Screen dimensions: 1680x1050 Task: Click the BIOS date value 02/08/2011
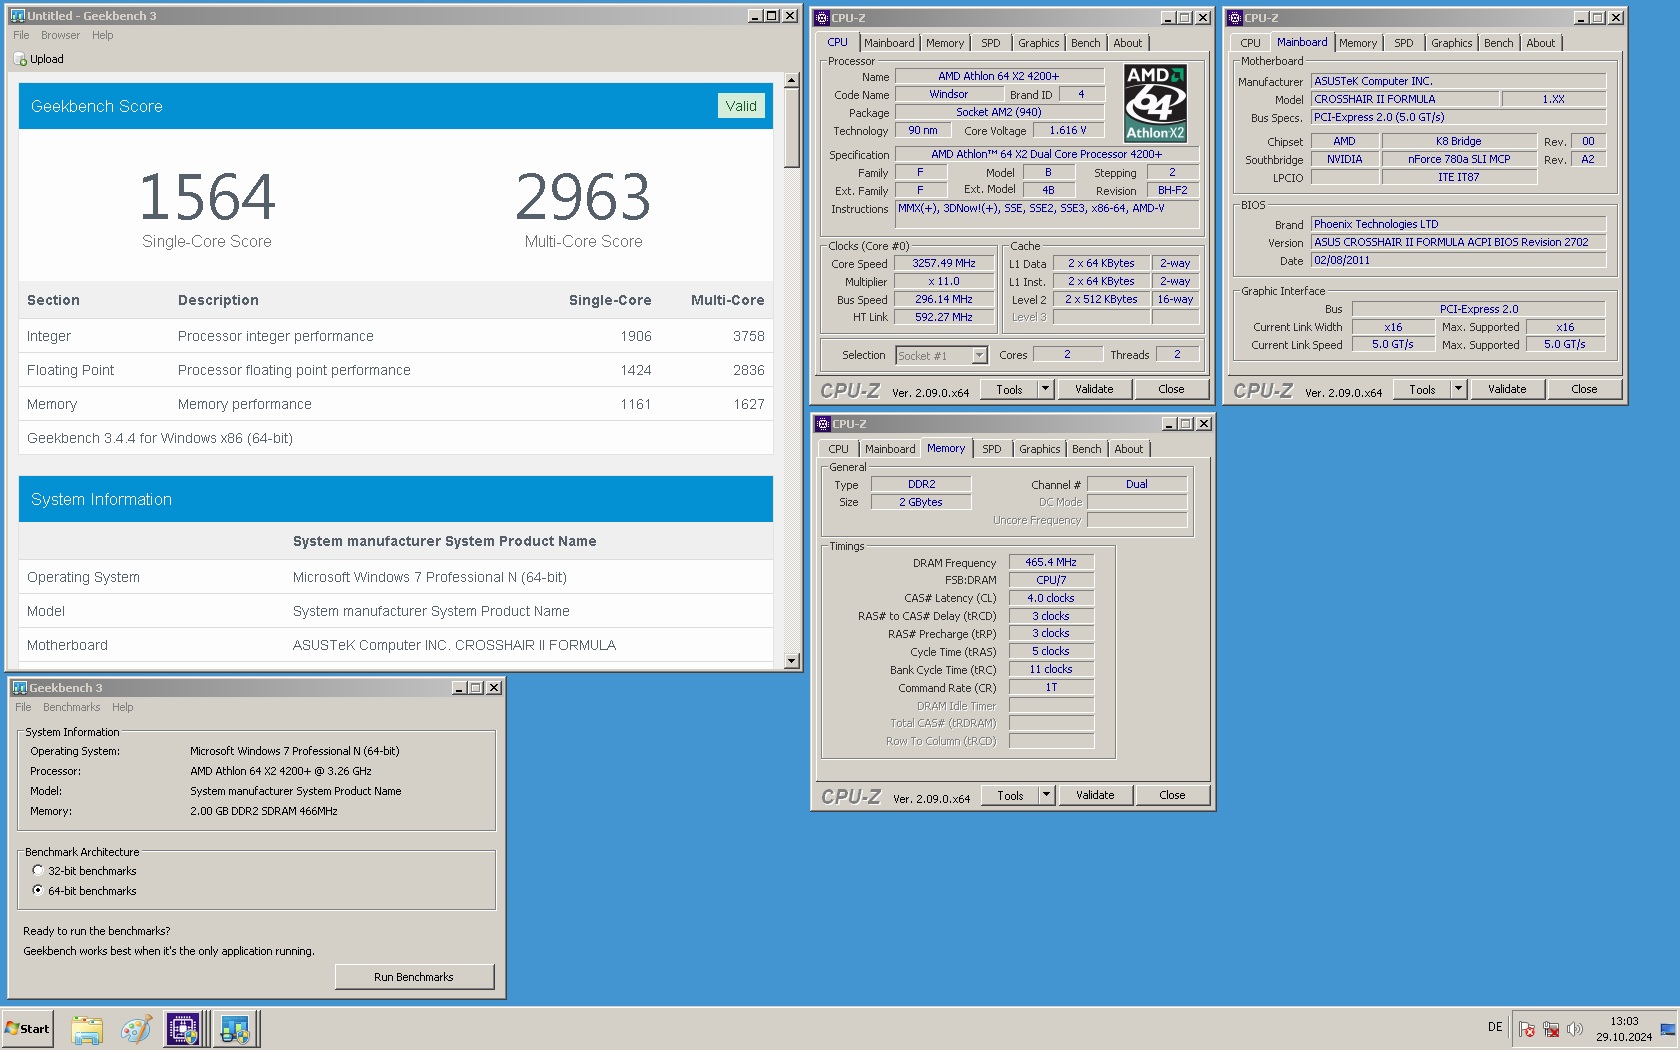1458,260
